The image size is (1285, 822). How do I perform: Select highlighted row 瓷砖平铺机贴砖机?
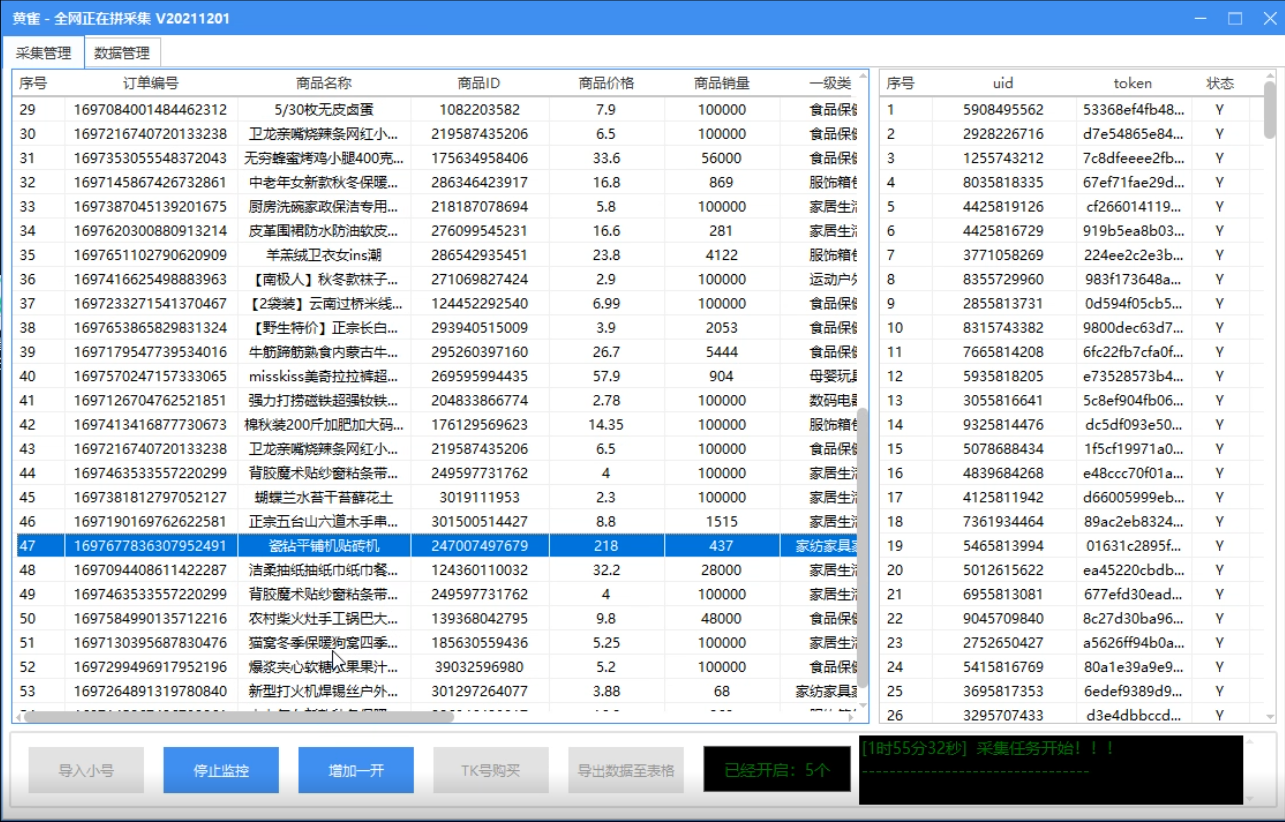436,546
